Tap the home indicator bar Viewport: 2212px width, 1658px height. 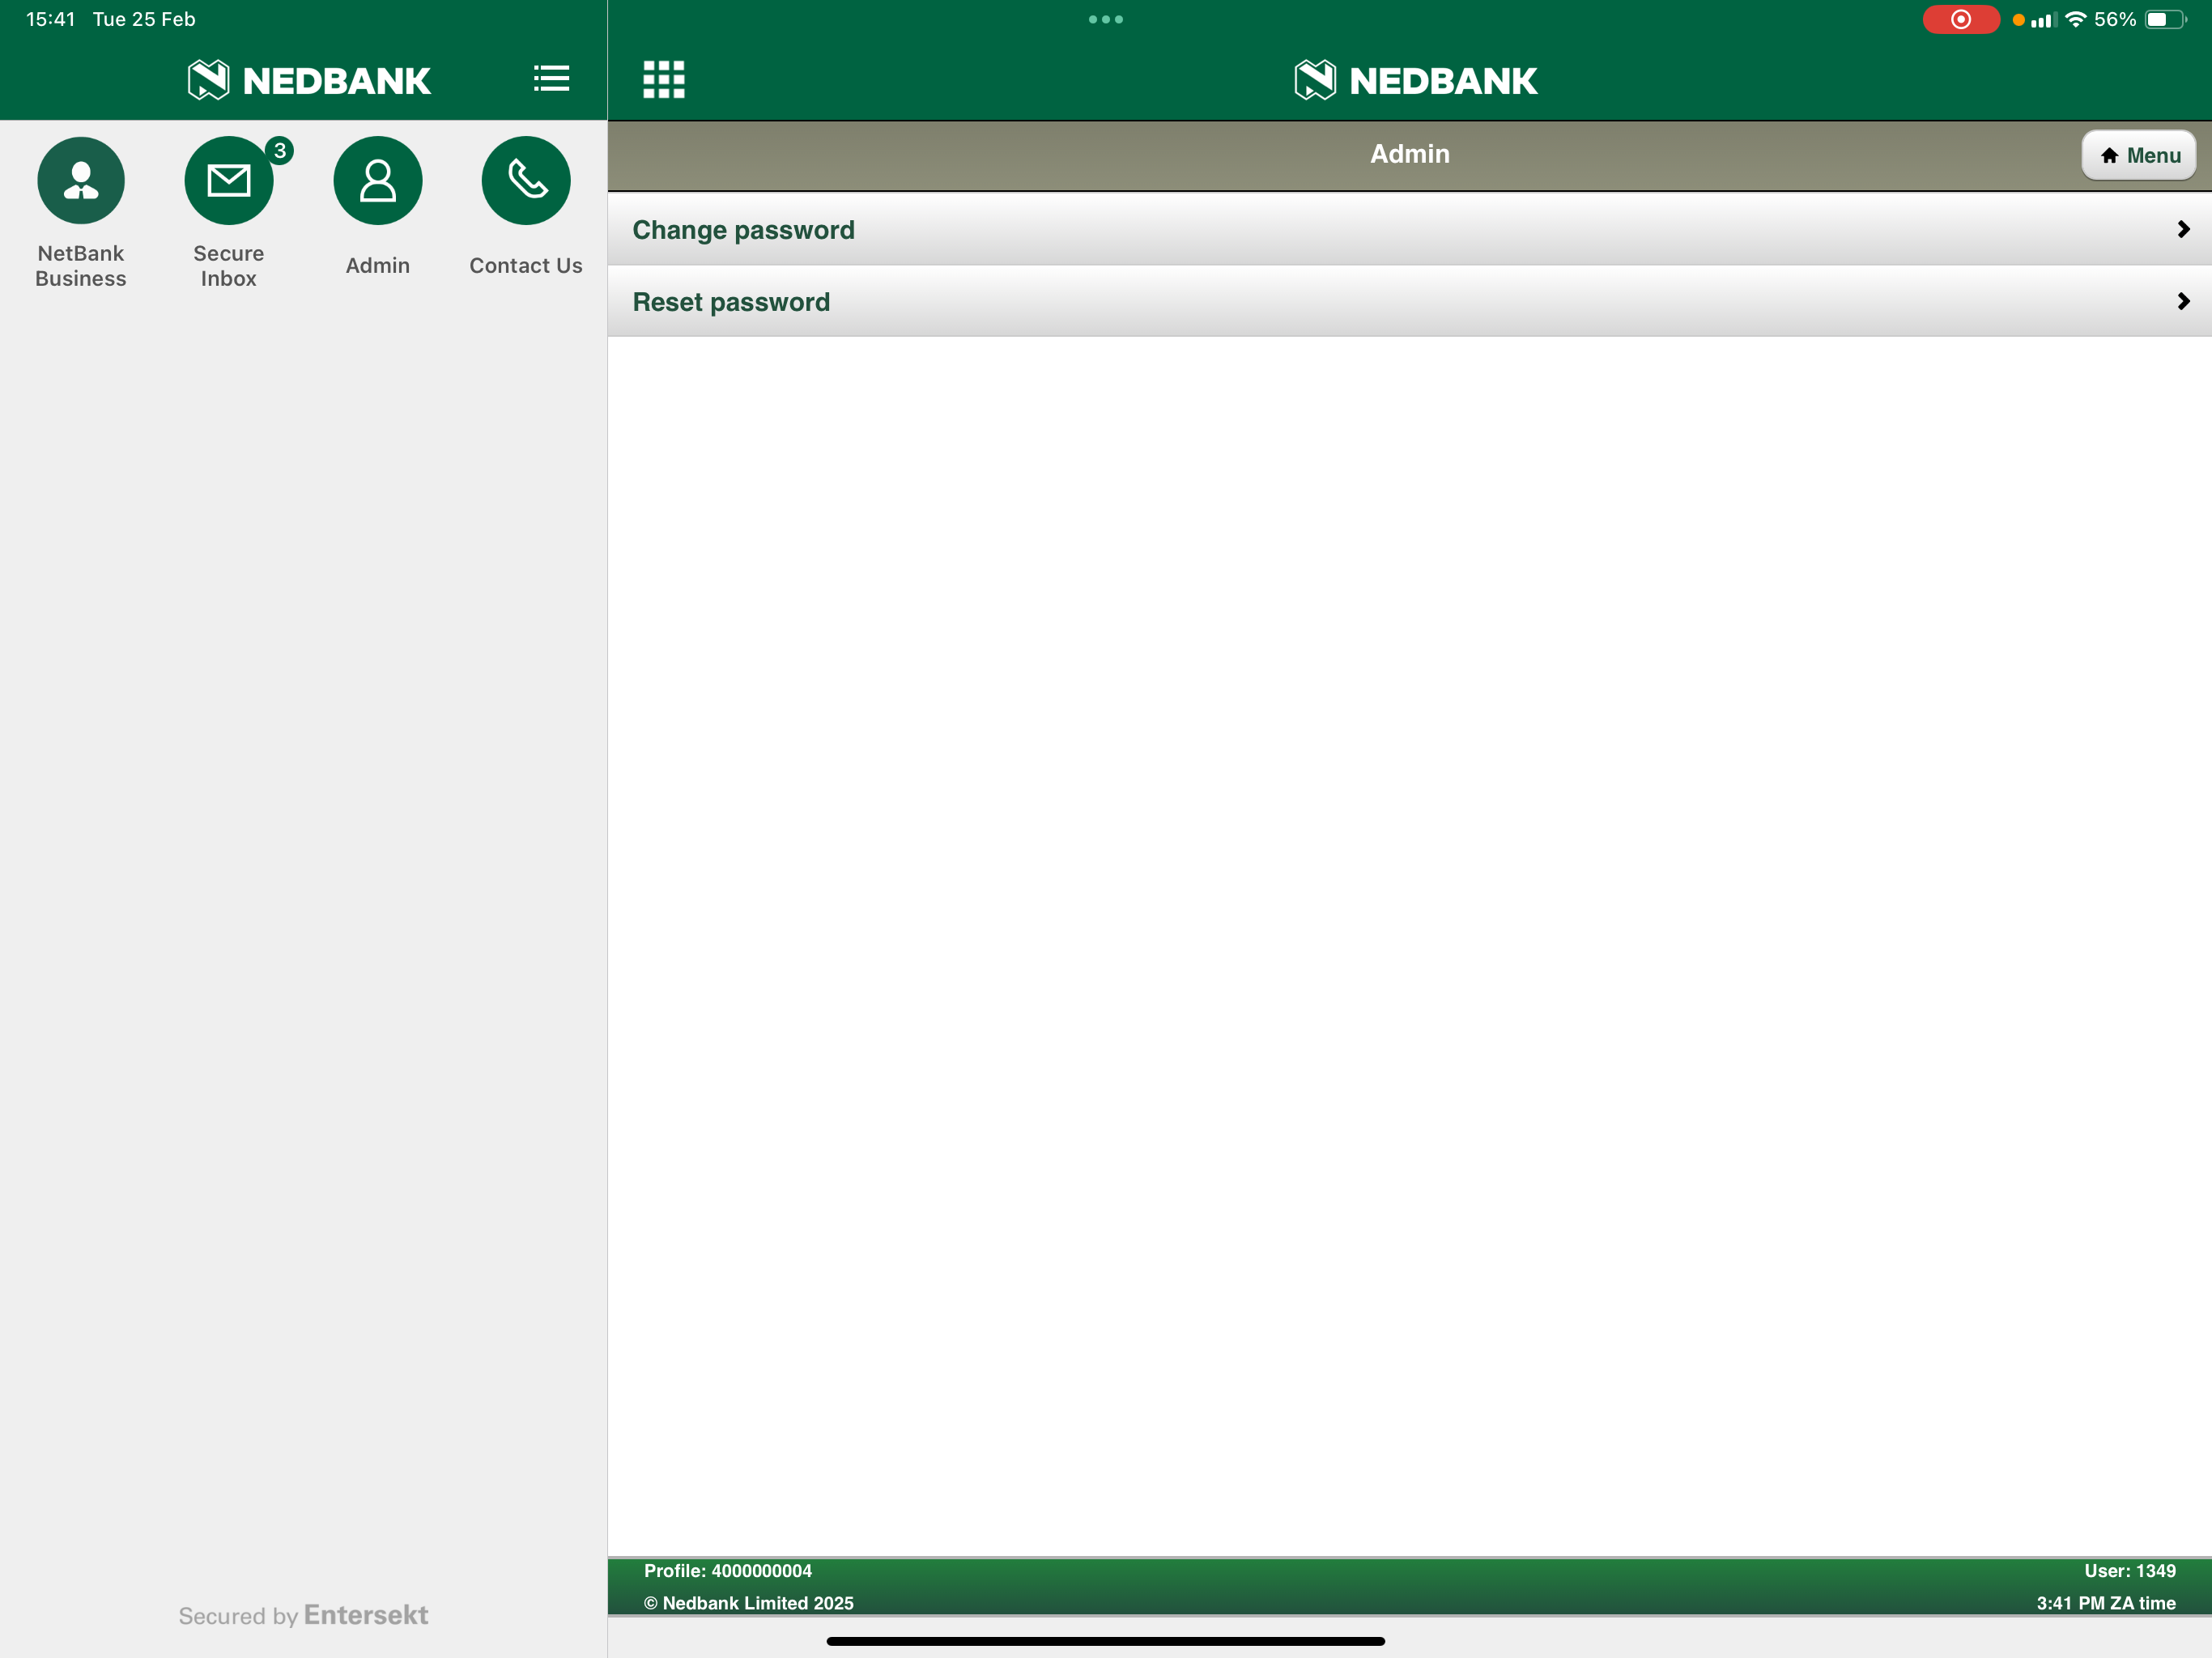point(1106,1641)
